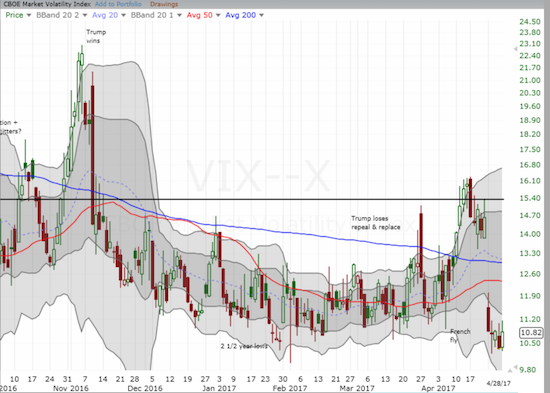Click the CBOE Market Volatility Index title
This screenshot has height=393, width=550.
point(47,4)
